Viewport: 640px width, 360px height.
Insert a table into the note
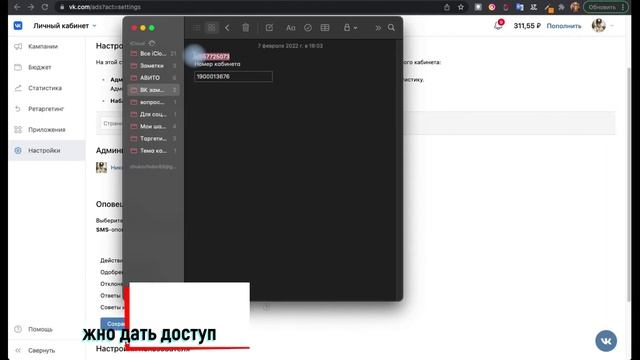325,28
